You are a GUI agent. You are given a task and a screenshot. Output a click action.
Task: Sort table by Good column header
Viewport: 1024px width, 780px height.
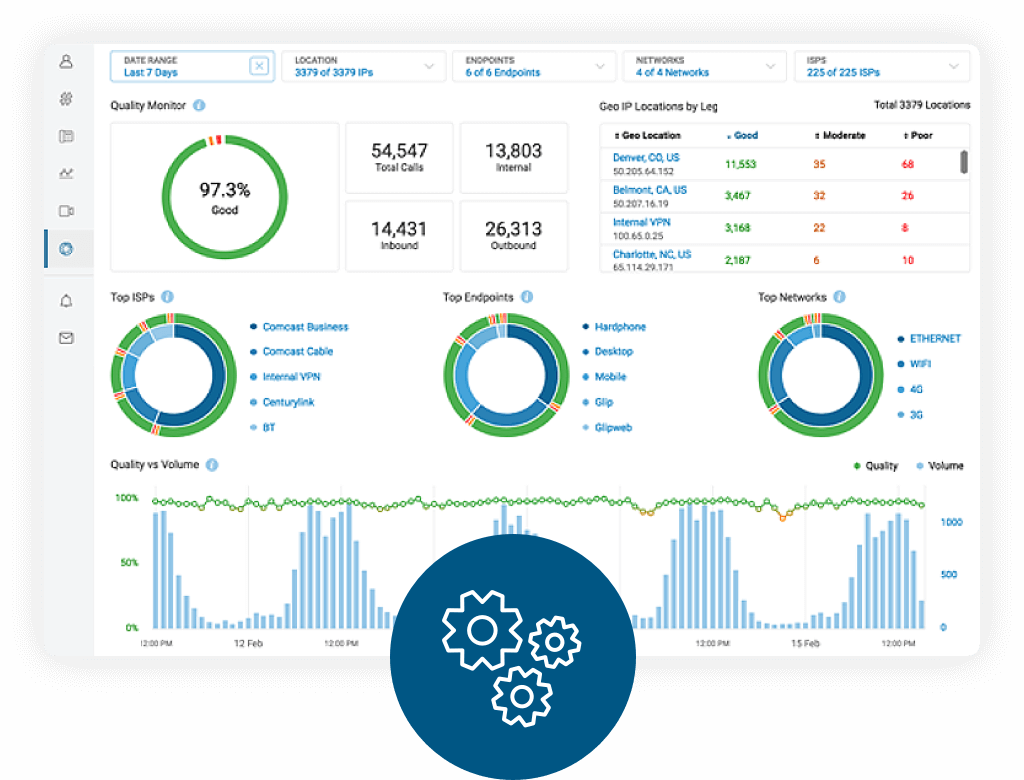pyautogui.click(x=742, y=135)
